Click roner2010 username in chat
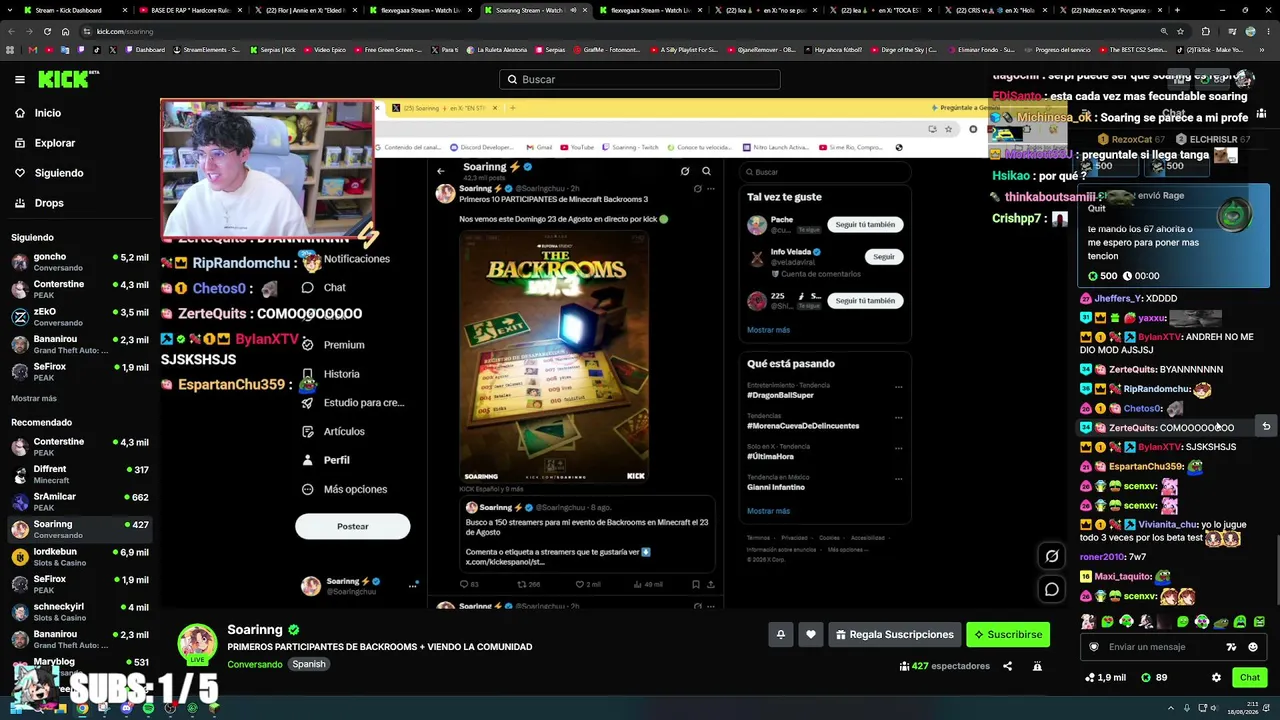The height and width of the screenshot is (720, 1280). 1101,557
